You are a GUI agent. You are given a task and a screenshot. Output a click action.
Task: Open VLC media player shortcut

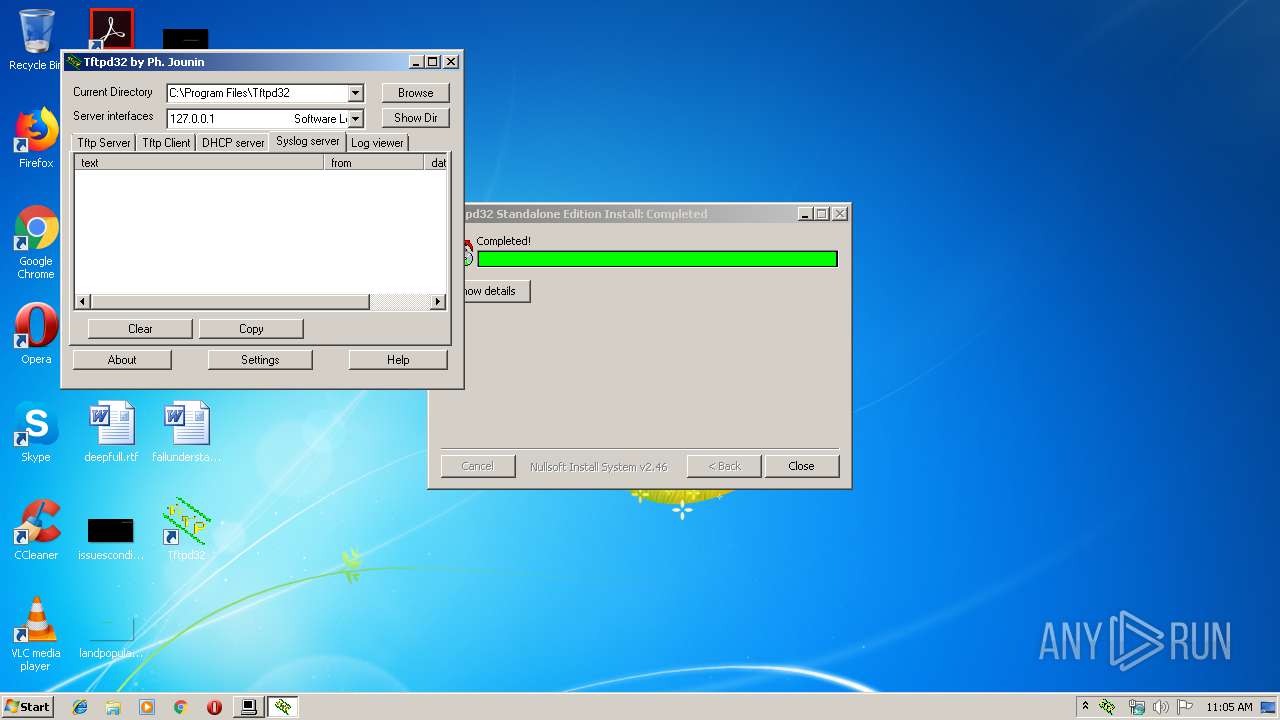[36, 633]
